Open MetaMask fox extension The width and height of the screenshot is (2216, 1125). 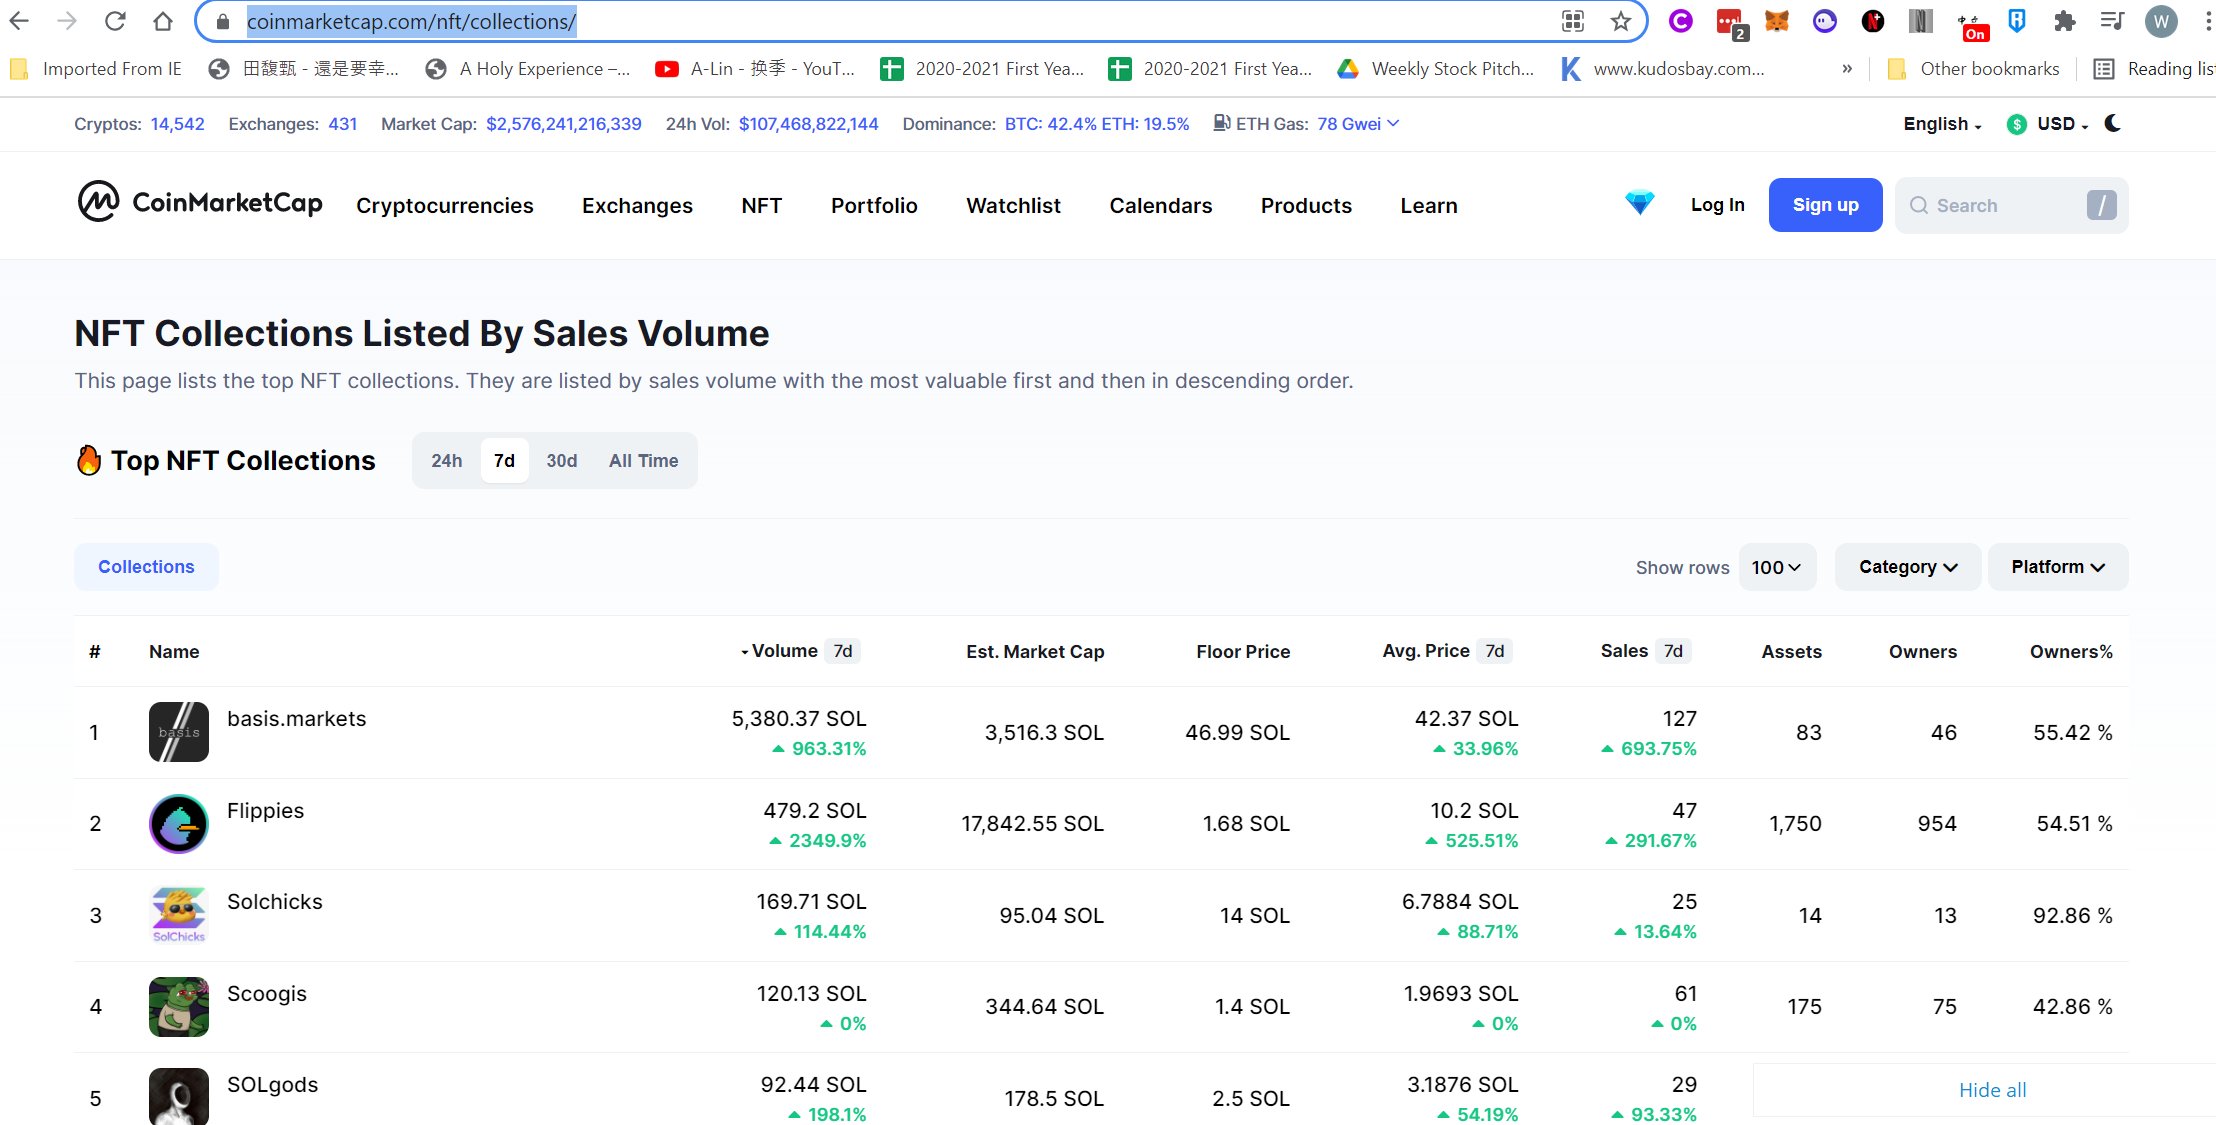pos(1776,21)
